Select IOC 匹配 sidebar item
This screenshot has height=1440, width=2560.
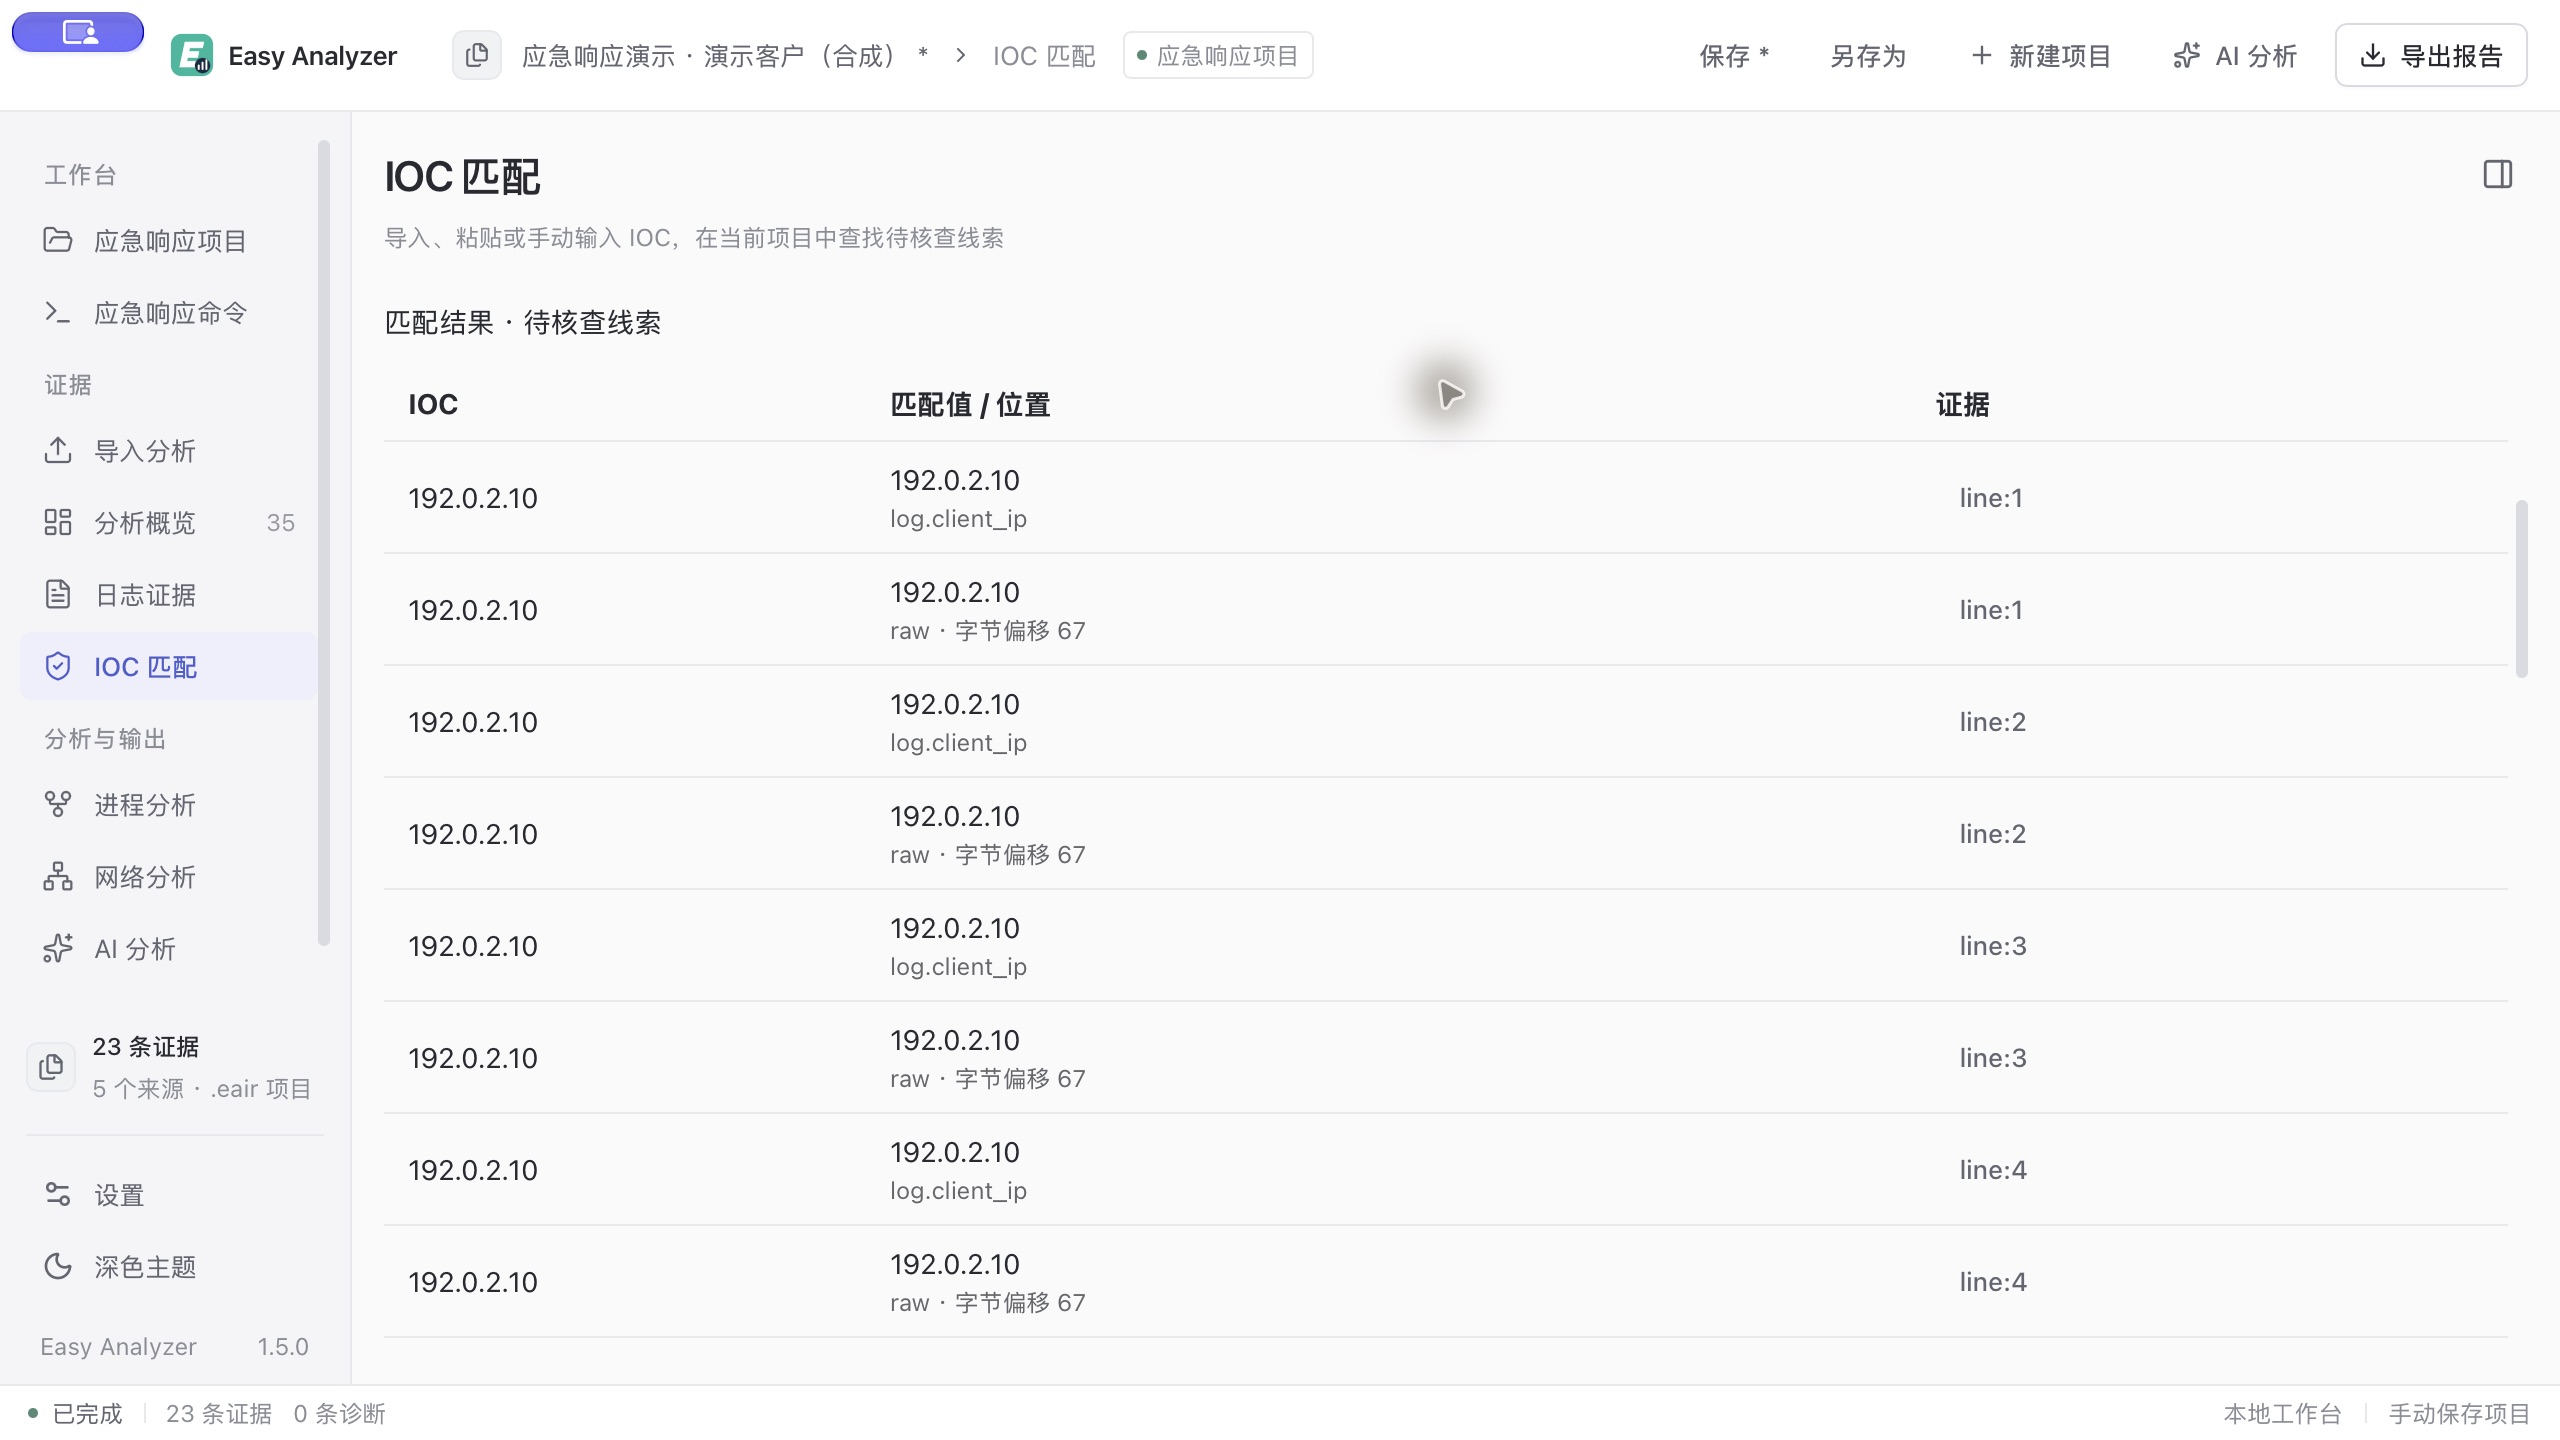(x=168, y=666)
